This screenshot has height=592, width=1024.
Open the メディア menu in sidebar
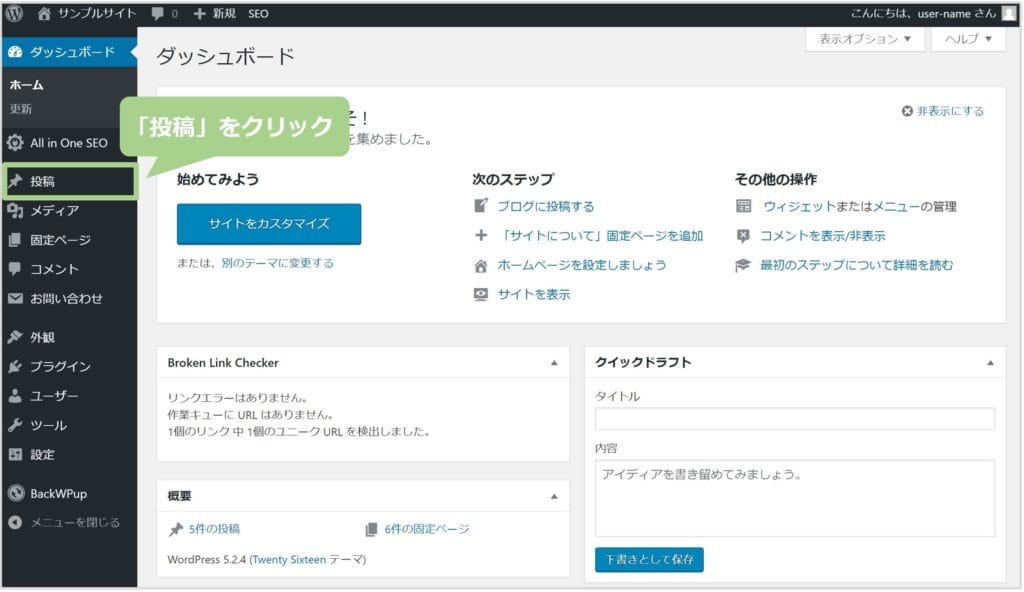pyautogui.click(x=54, y=211)
